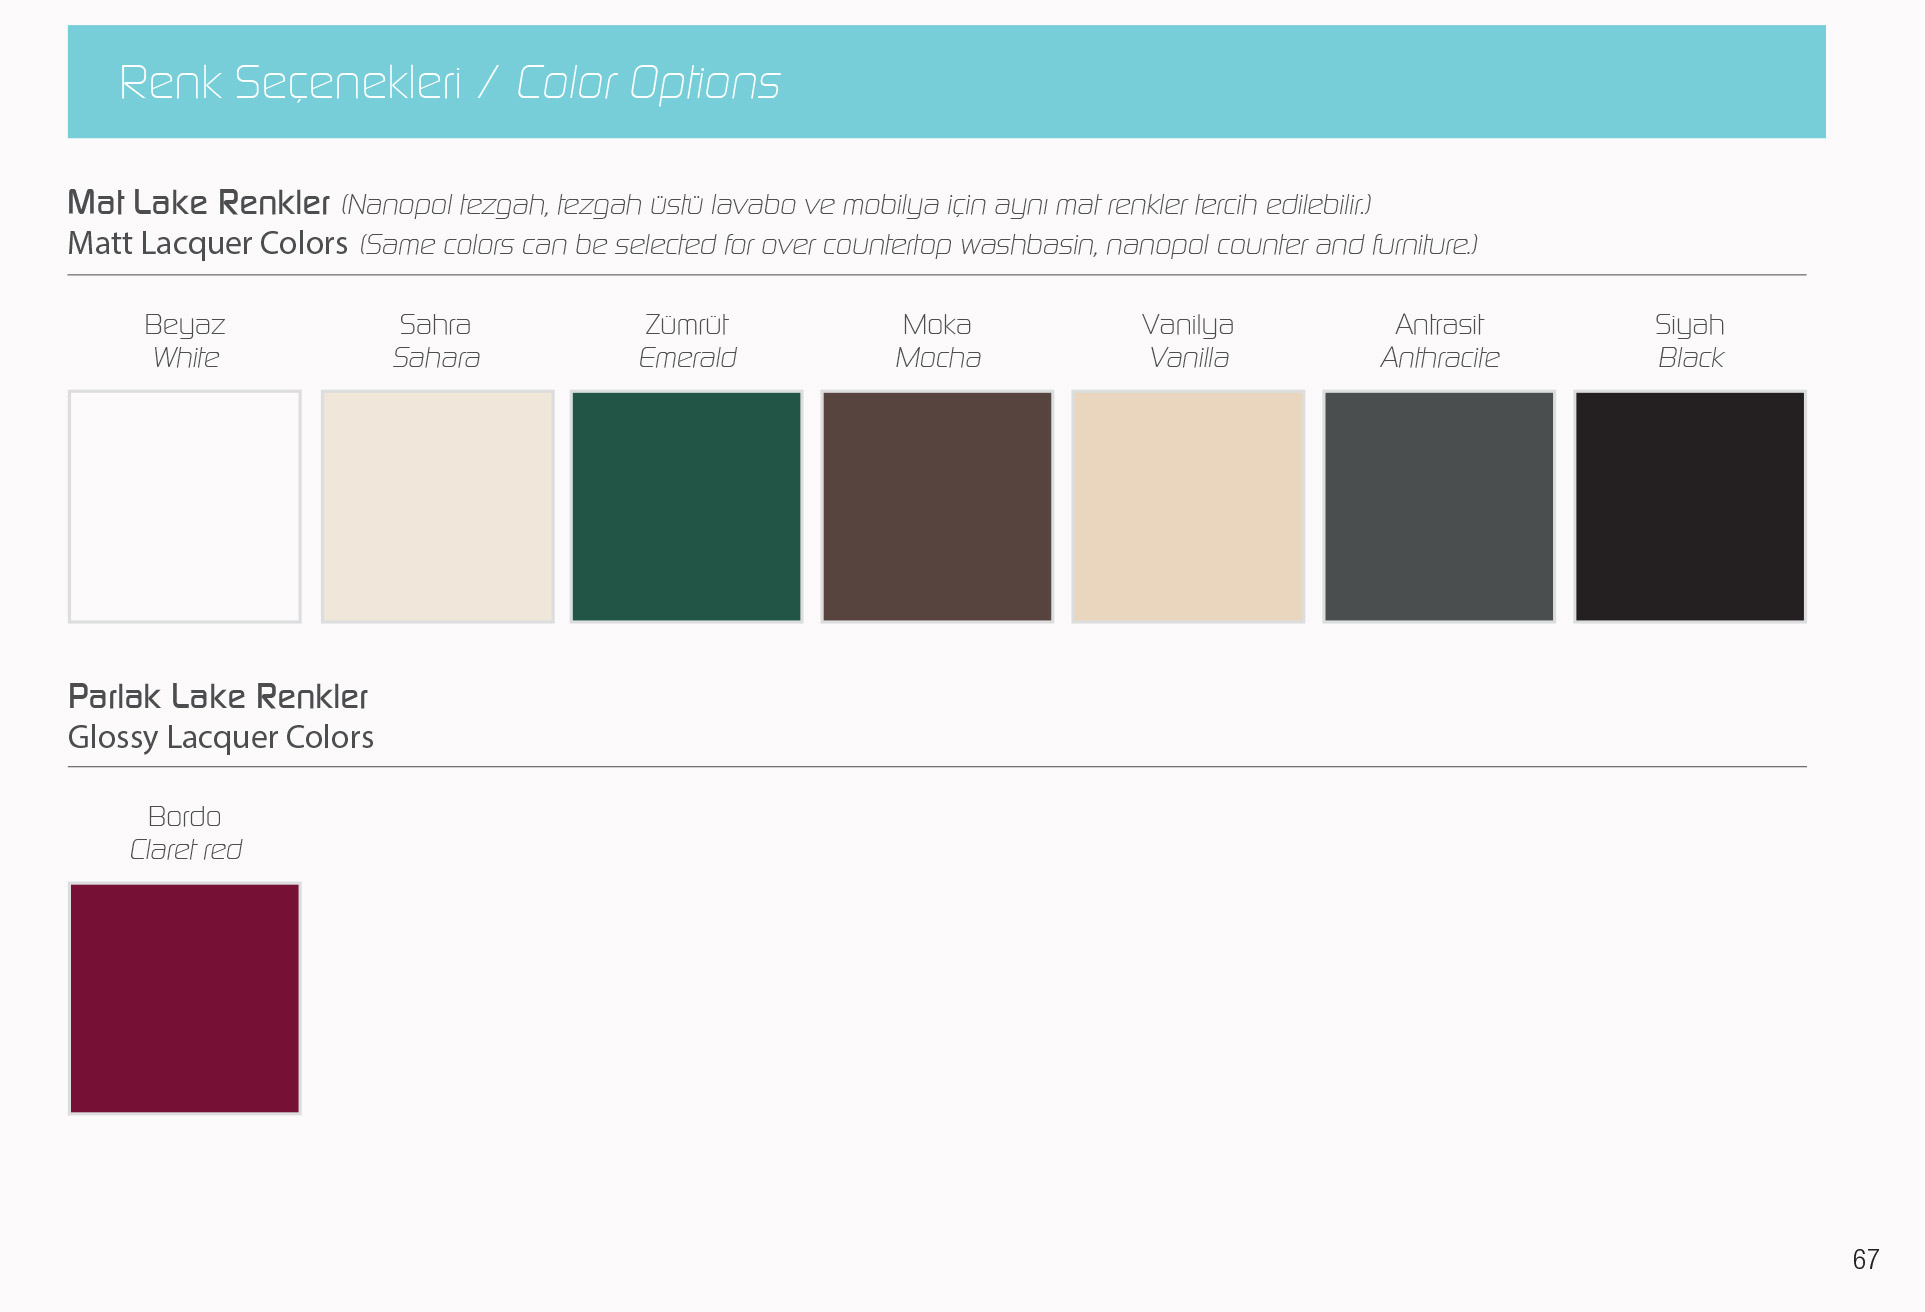1925x1312 pixels.
Task: Click the 'Mat Lake Renkler' heading
Action: (x=198, y=203)
